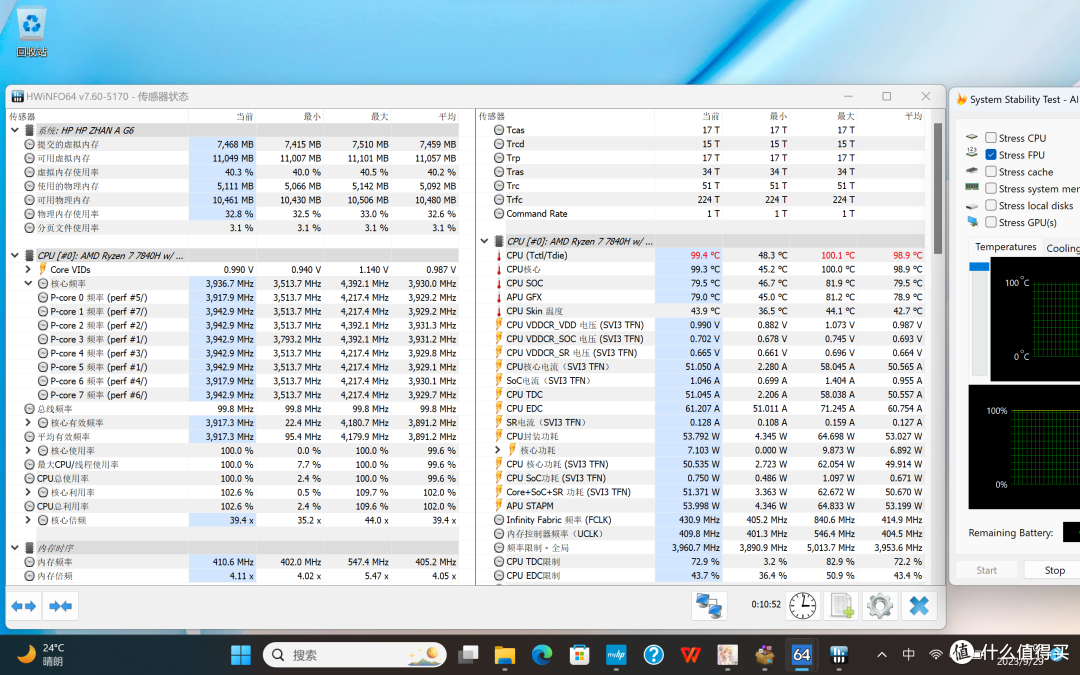Collapse the left-pane CPU [#0] AMD Ryzen group
The image size is (1080, 675).
pyautogui.click(x=14, y=256)
